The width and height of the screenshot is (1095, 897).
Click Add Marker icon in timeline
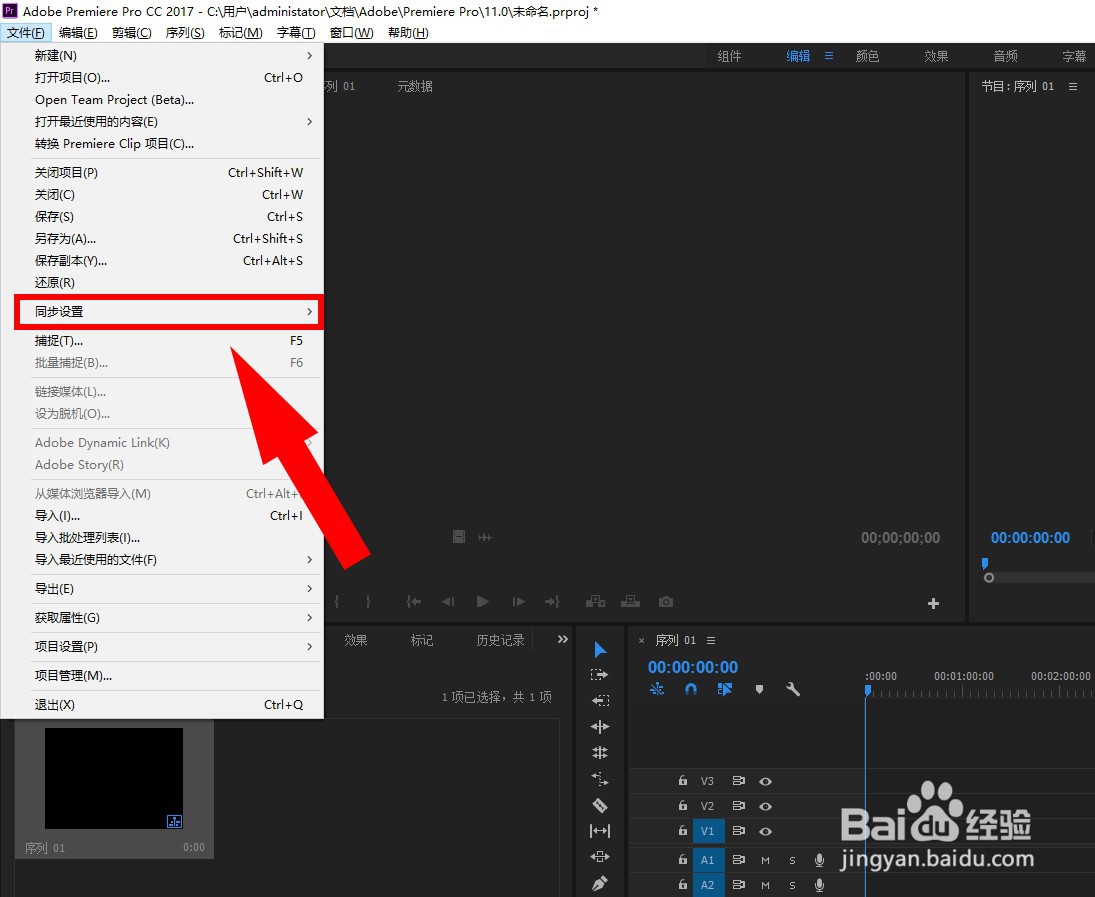click(759, 690)
